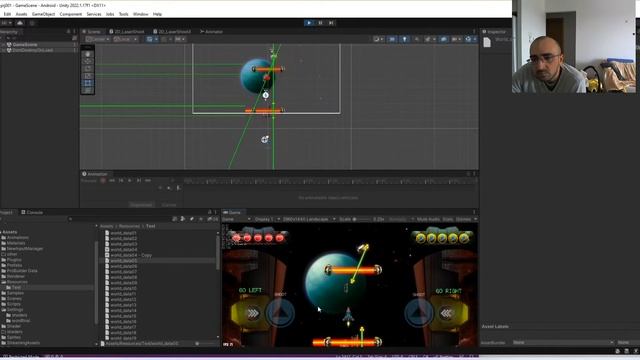Open the Game view resolution dropdown
The image size is (640, 360).
click(x=309, y=219)
